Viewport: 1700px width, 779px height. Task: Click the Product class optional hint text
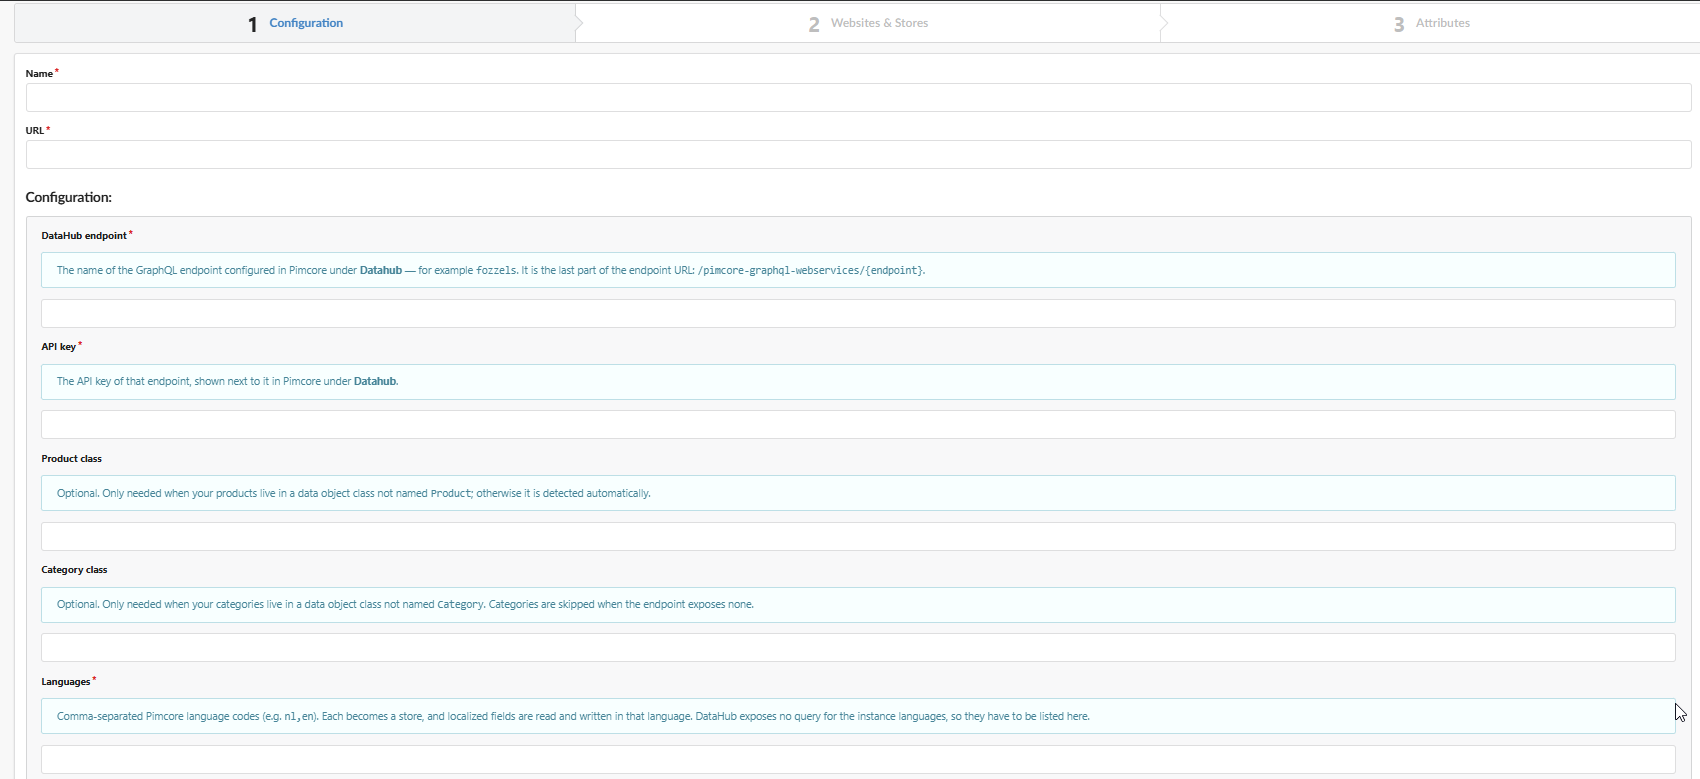(354, 493)
